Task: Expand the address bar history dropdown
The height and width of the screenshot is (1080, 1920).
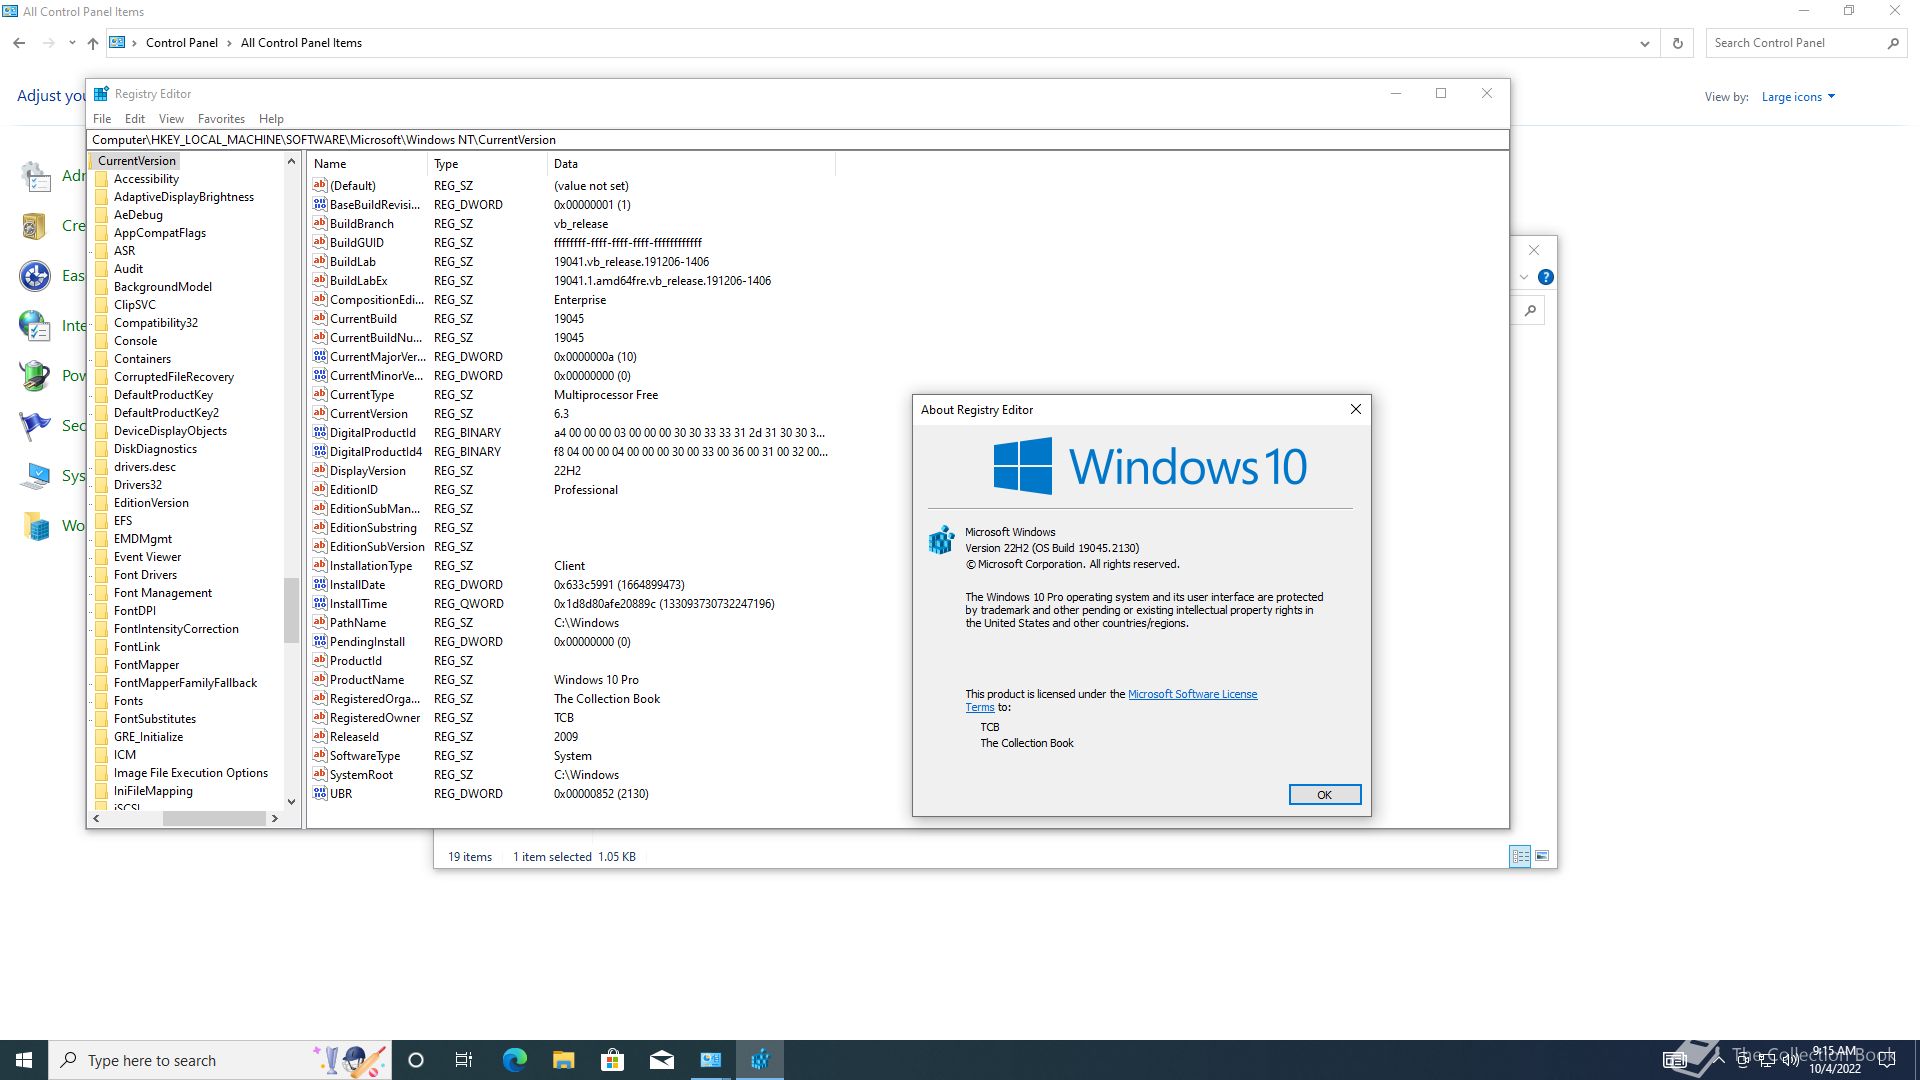Action: point(1645,43)
